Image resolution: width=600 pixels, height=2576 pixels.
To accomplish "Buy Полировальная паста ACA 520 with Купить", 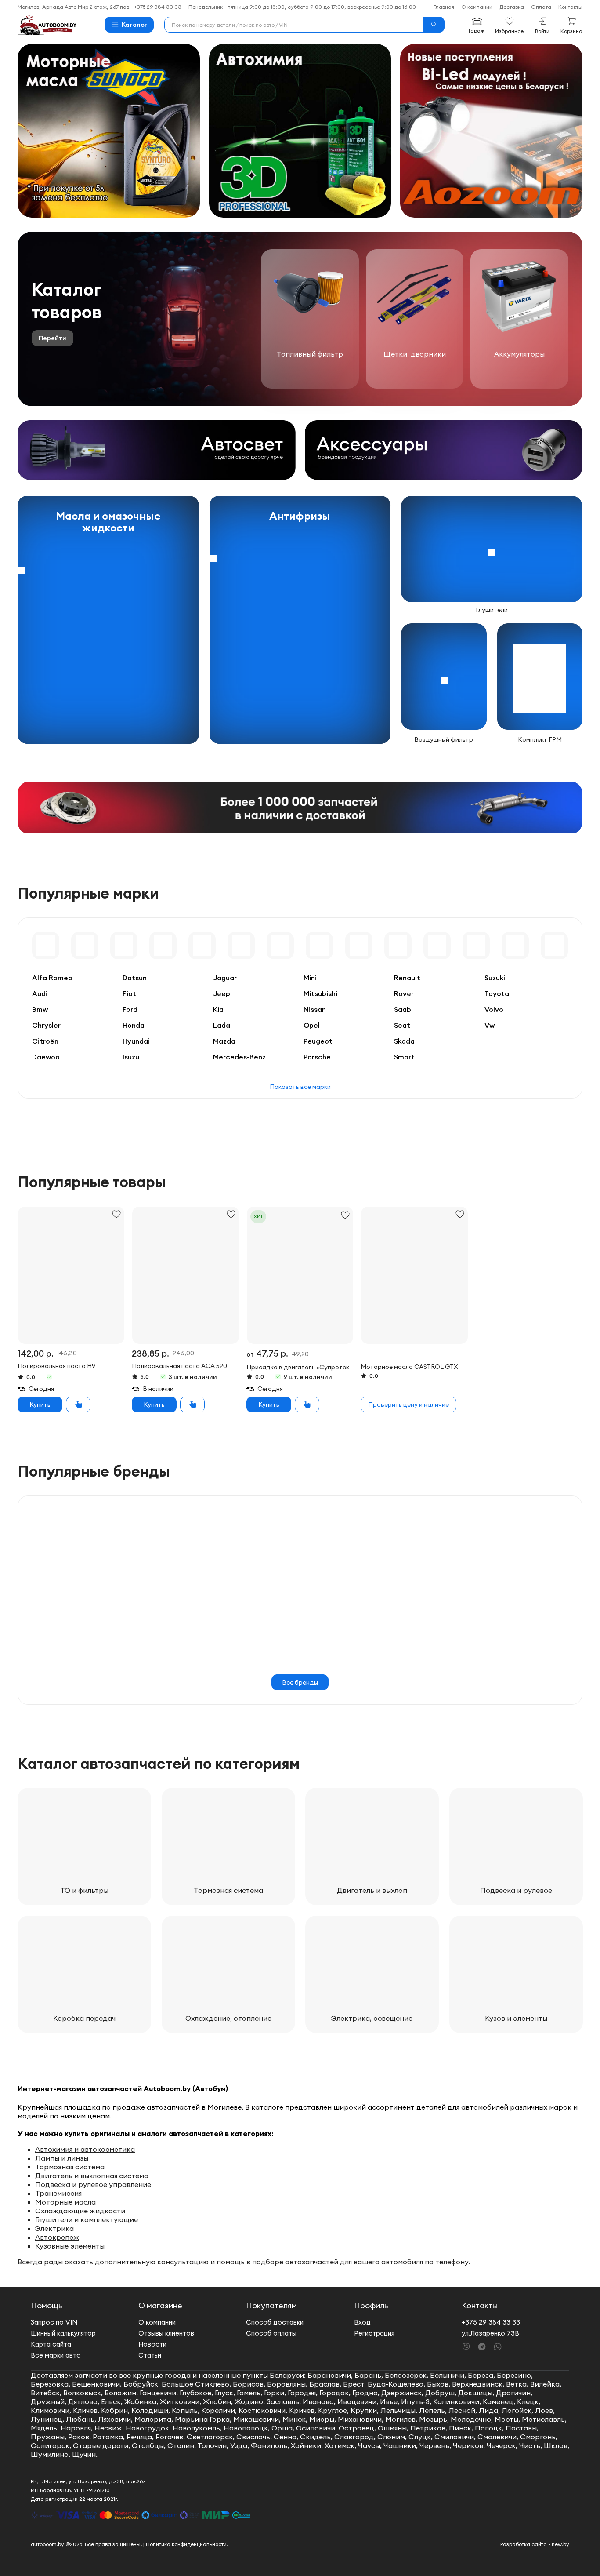I will 154,1404.
